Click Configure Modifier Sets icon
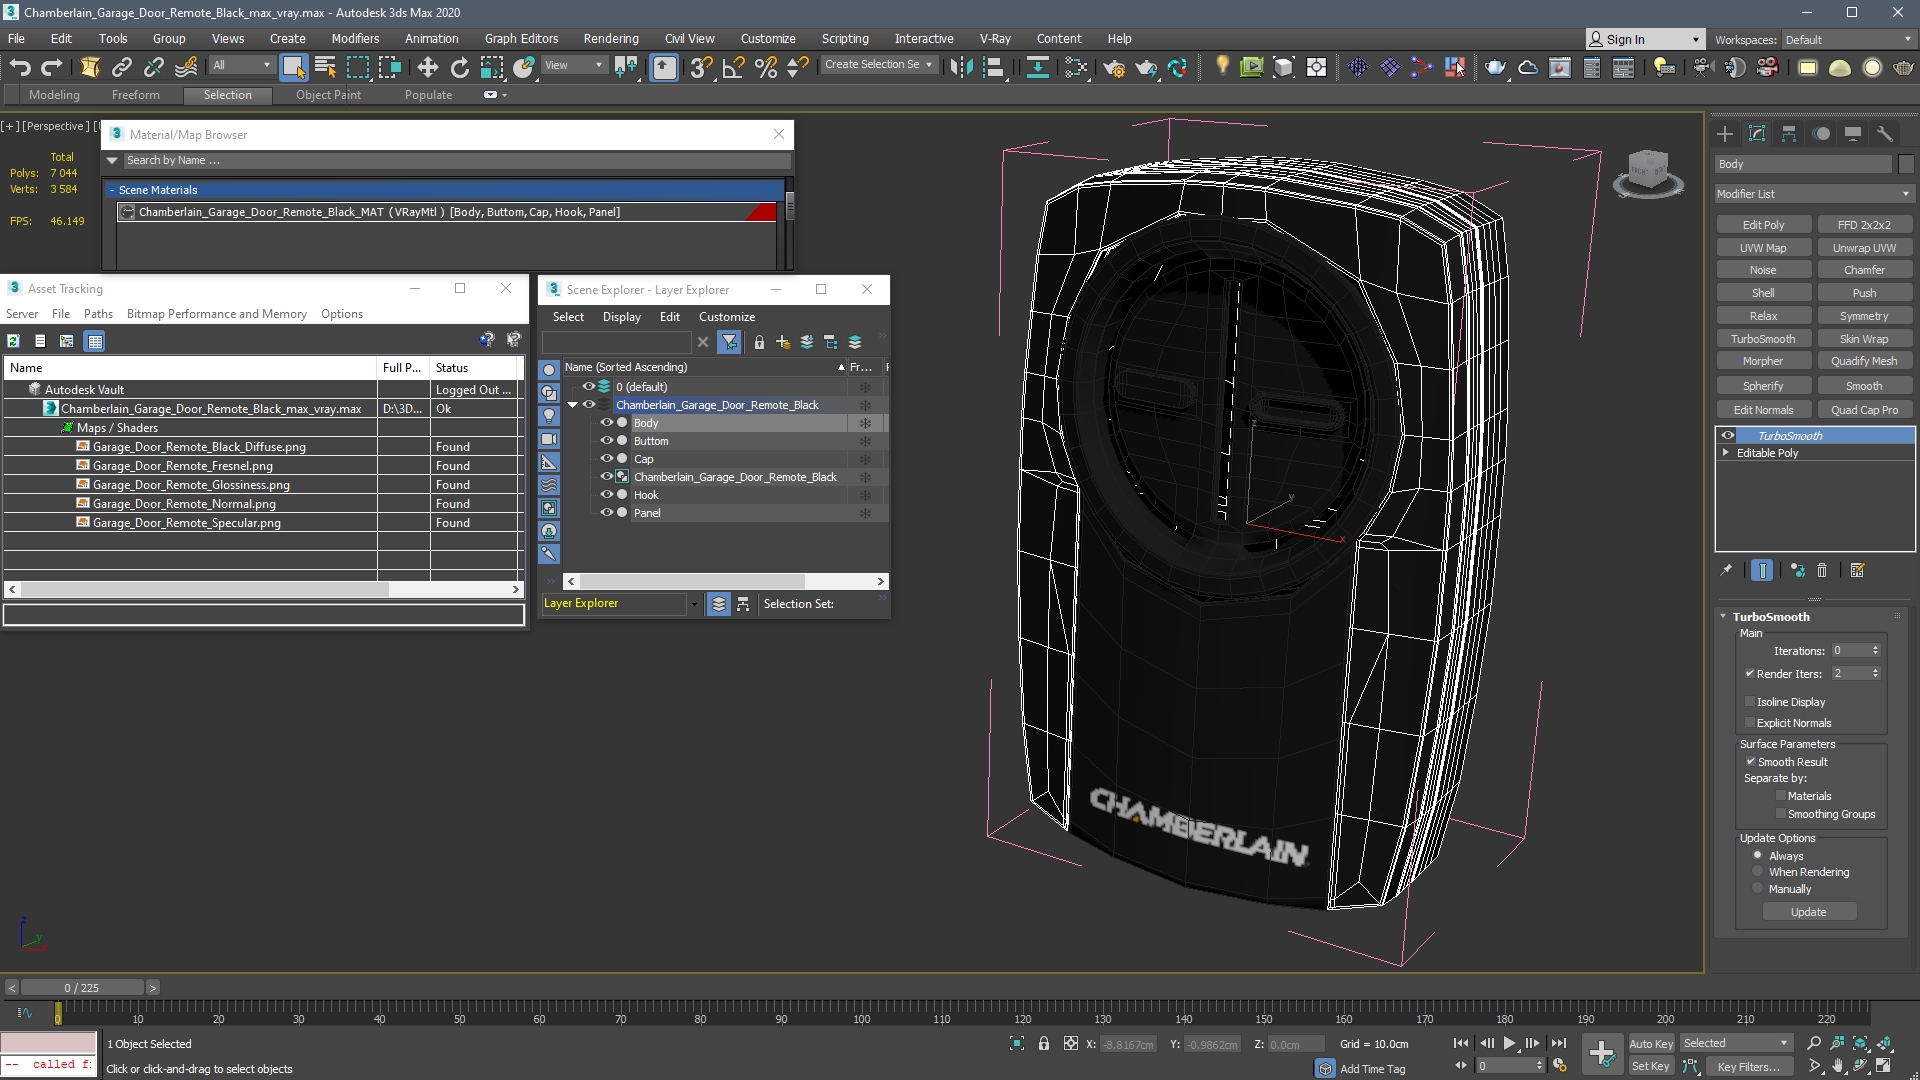Viewport: 1920px width, 1080px height. pos(1858,570)
